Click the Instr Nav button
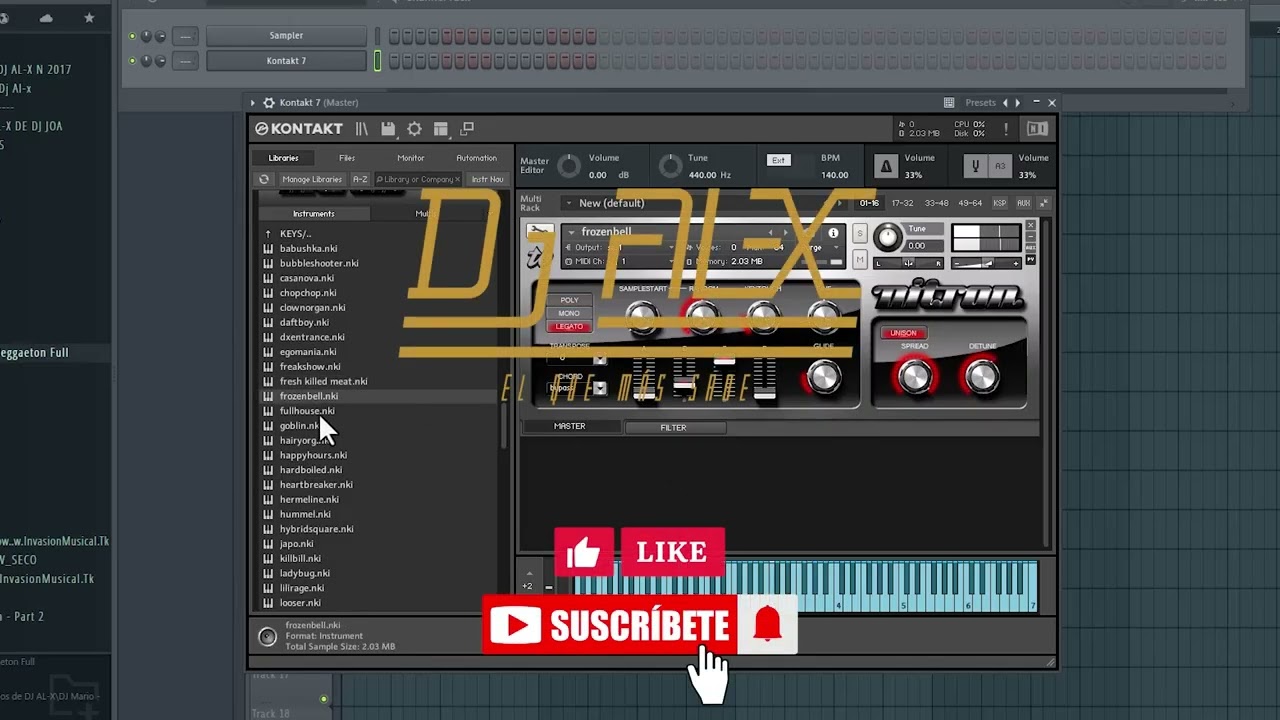This screenshot has width=1280, height=720. tap(487, 179)
